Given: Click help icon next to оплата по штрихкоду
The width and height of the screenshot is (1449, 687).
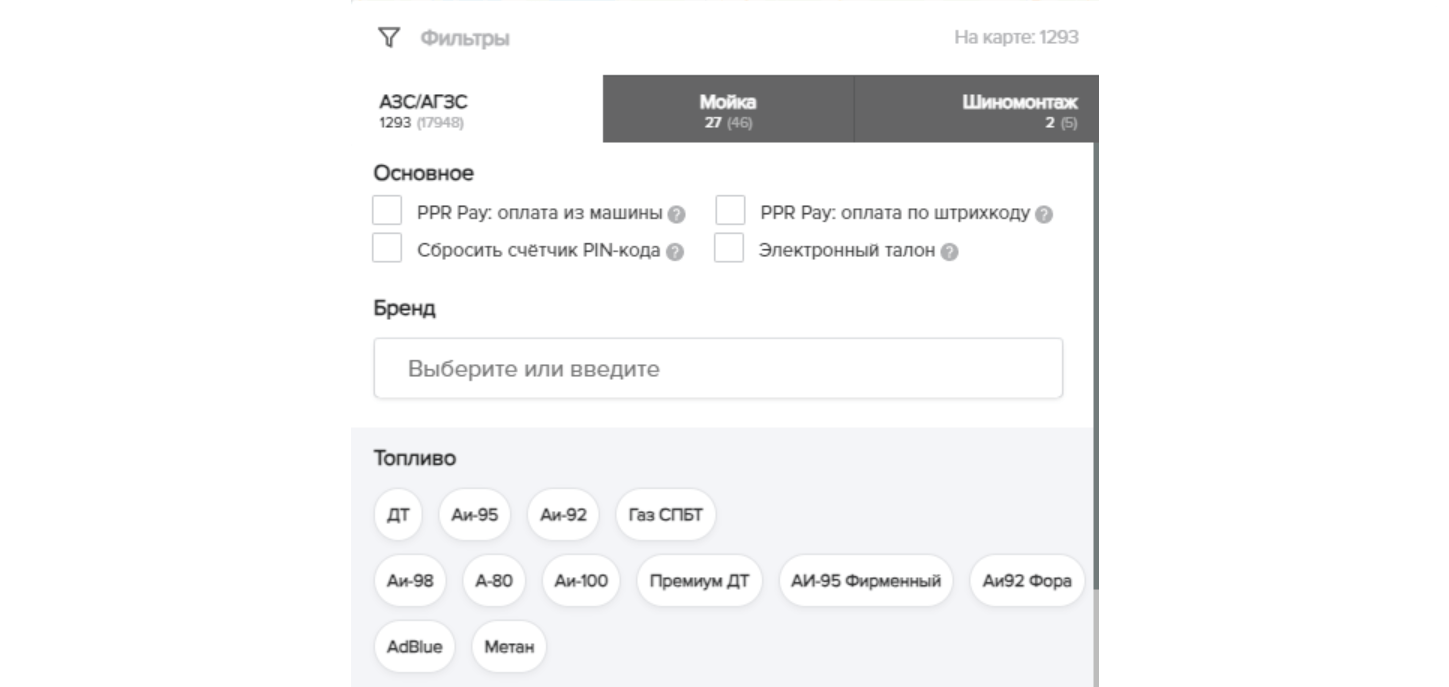Looking at the screenshot, I should (1044, 214).
